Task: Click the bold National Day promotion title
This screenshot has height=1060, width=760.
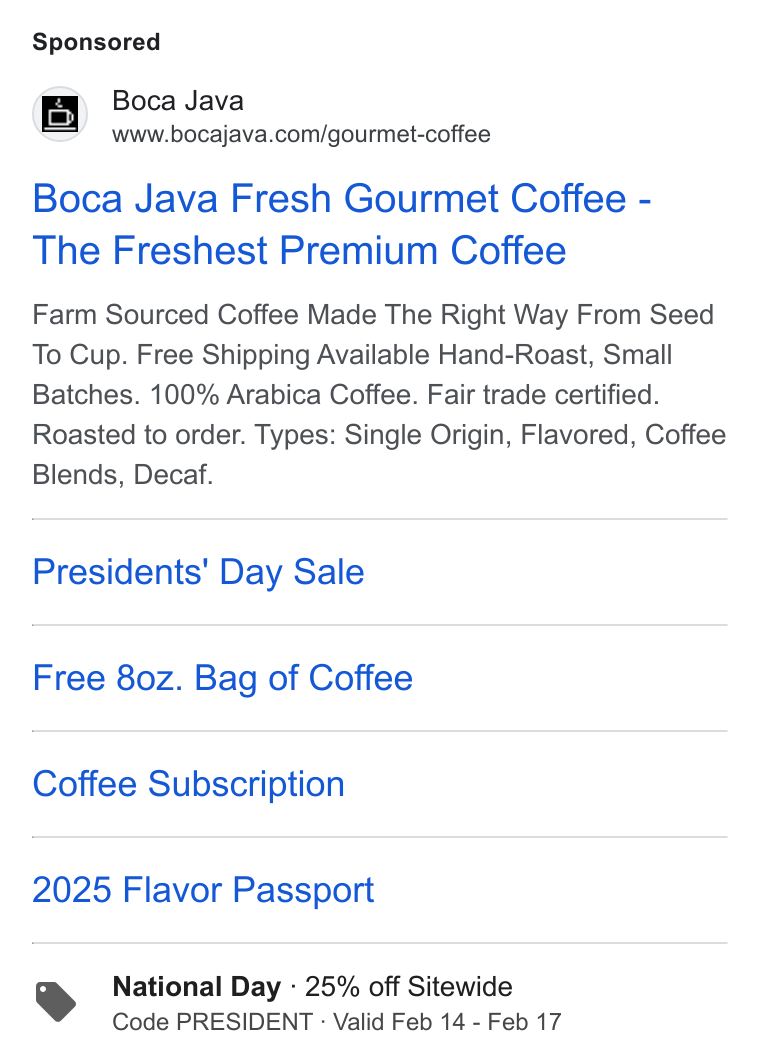Action: (196, 987)
